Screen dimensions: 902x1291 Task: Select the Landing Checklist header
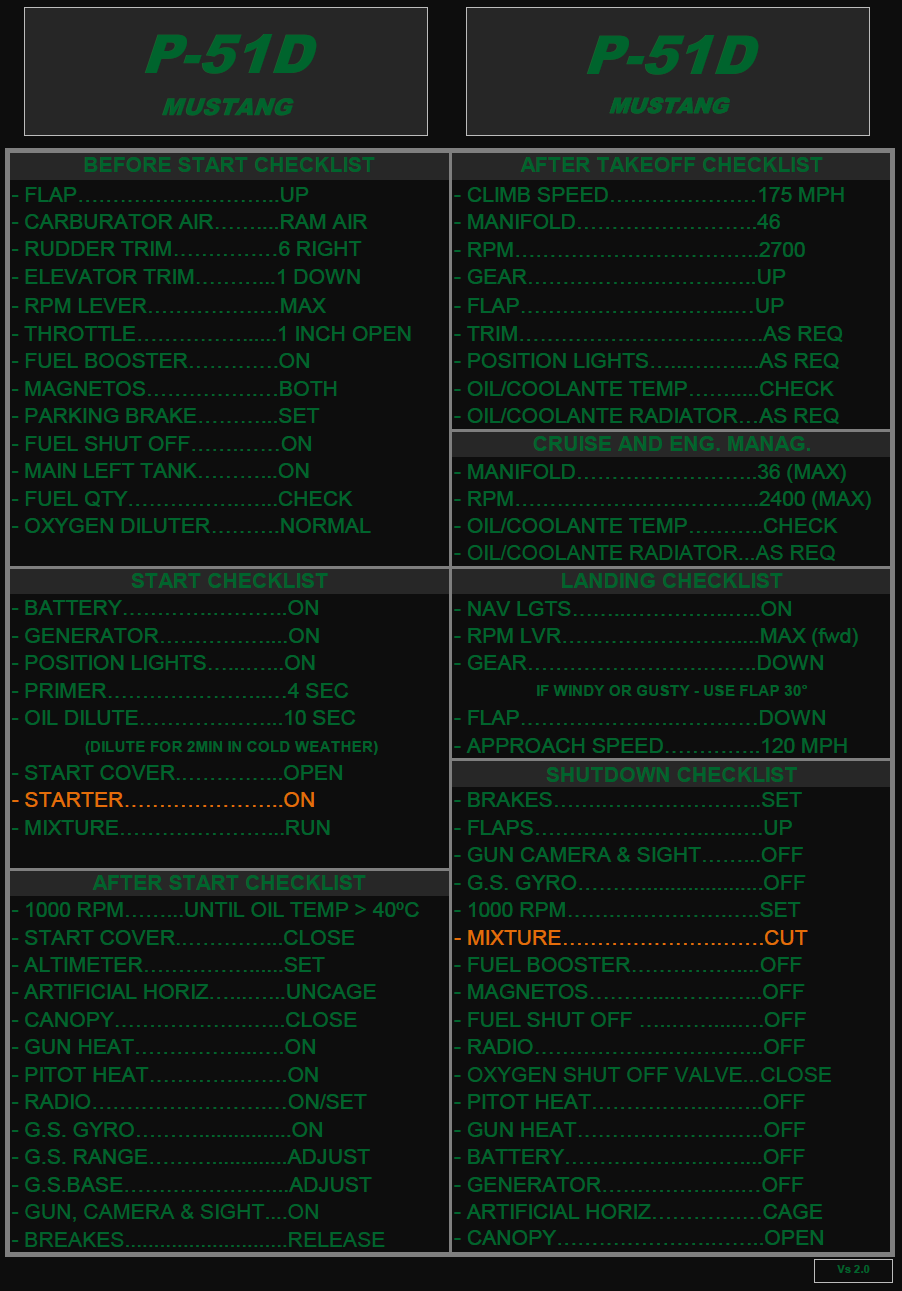671,581
